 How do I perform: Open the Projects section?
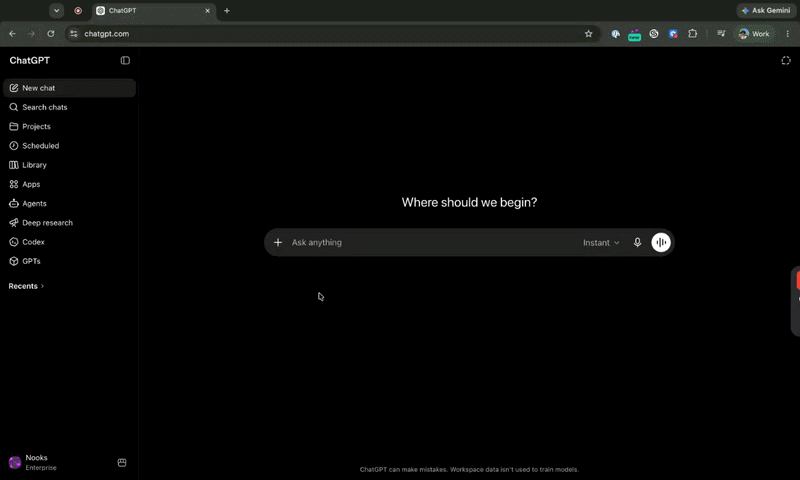69,127
